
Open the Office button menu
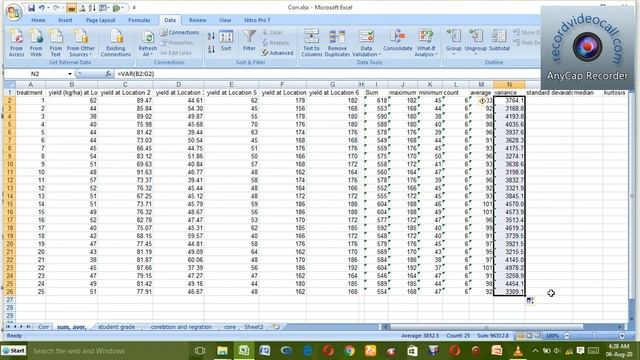pos(13,12)
